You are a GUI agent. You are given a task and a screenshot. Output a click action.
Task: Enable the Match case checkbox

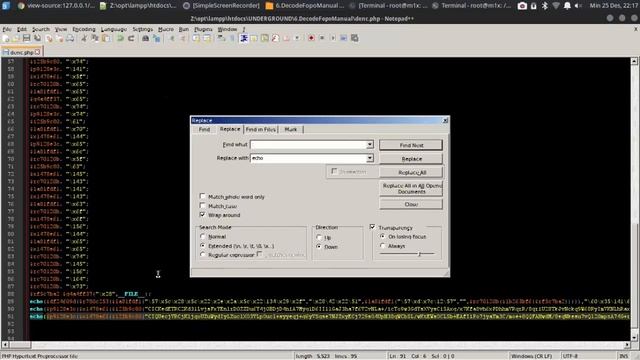202,205
